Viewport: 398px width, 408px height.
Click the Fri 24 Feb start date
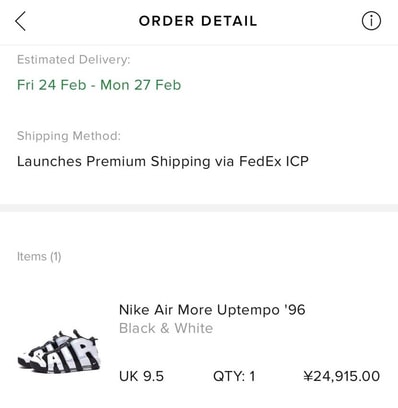tap(52, 85)
